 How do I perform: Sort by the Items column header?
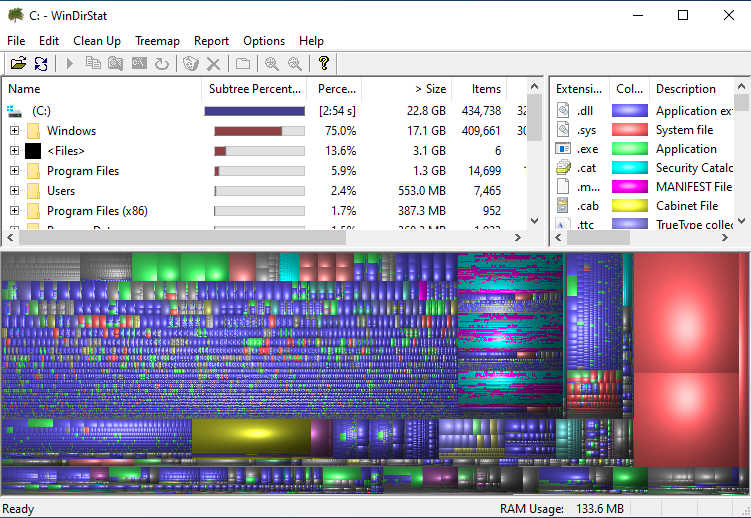tap(479, 89)
